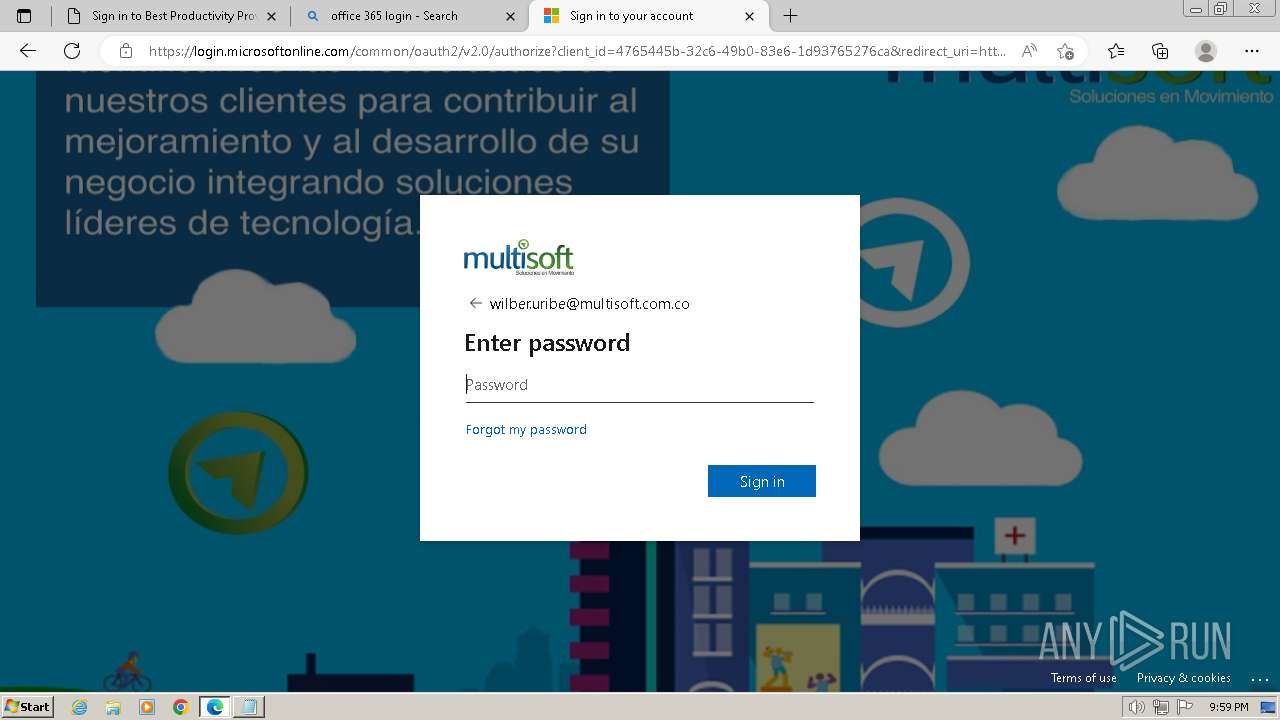Launch the media player taskbar icon
Screen dimensions: 1280x720
[x=147, y=707]
